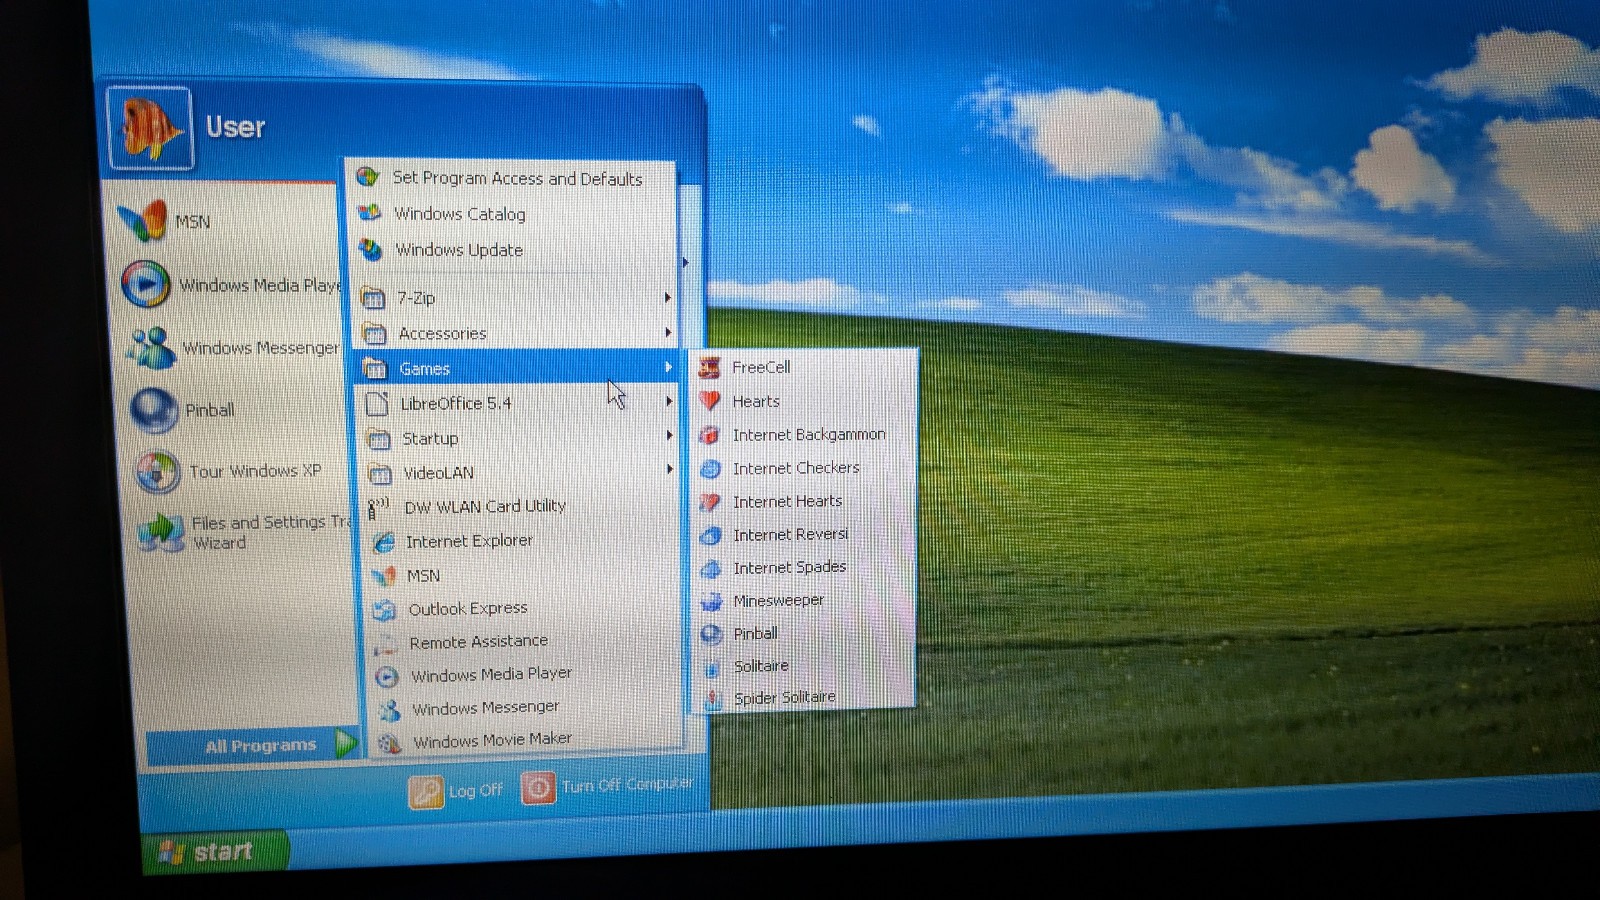The image size is (1600, 900).
Task: Click the Log Off button
Action: pyautogui.click(x=456, y=791)
